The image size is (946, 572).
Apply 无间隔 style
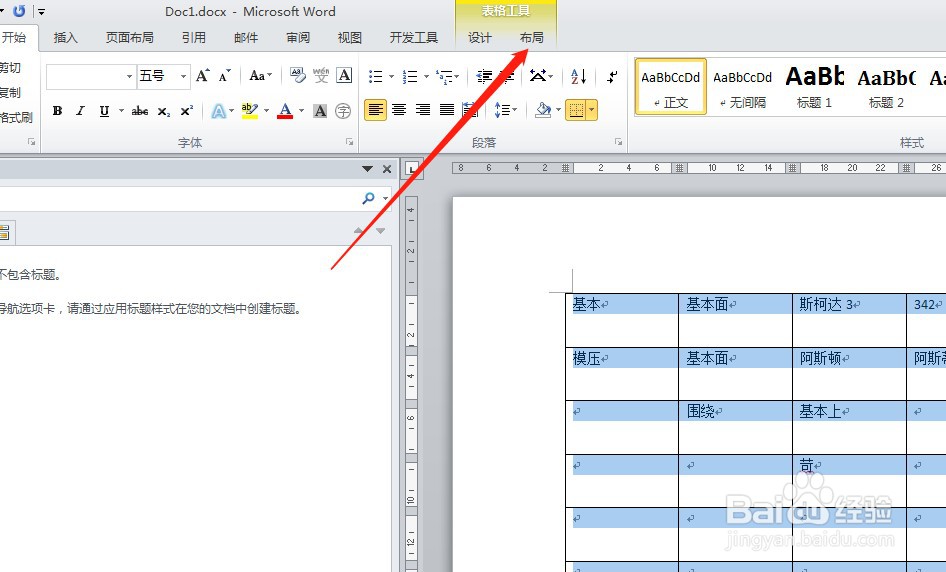coord(743,87)
